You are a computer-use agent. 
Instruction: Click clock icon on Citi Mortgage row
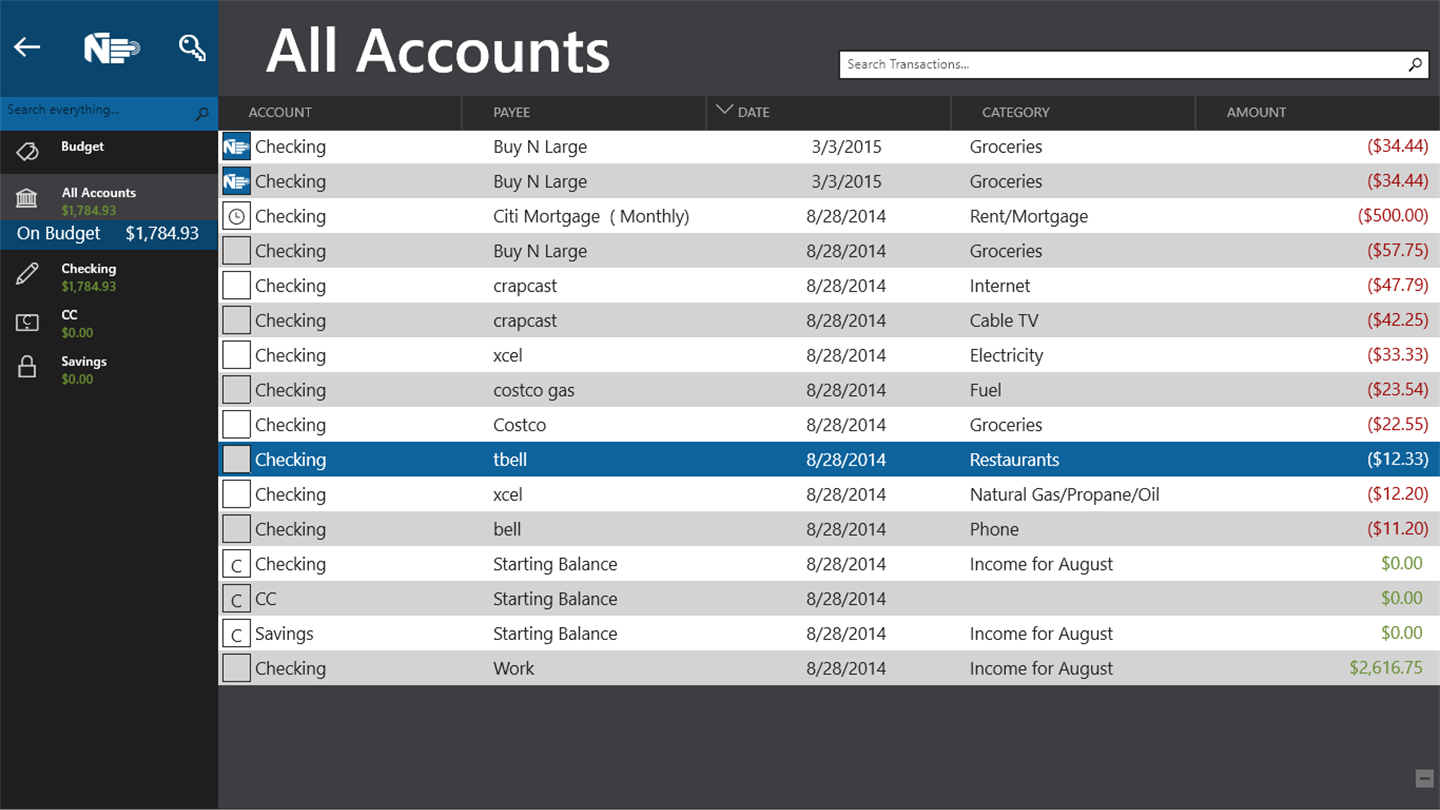tap(236, 216)
